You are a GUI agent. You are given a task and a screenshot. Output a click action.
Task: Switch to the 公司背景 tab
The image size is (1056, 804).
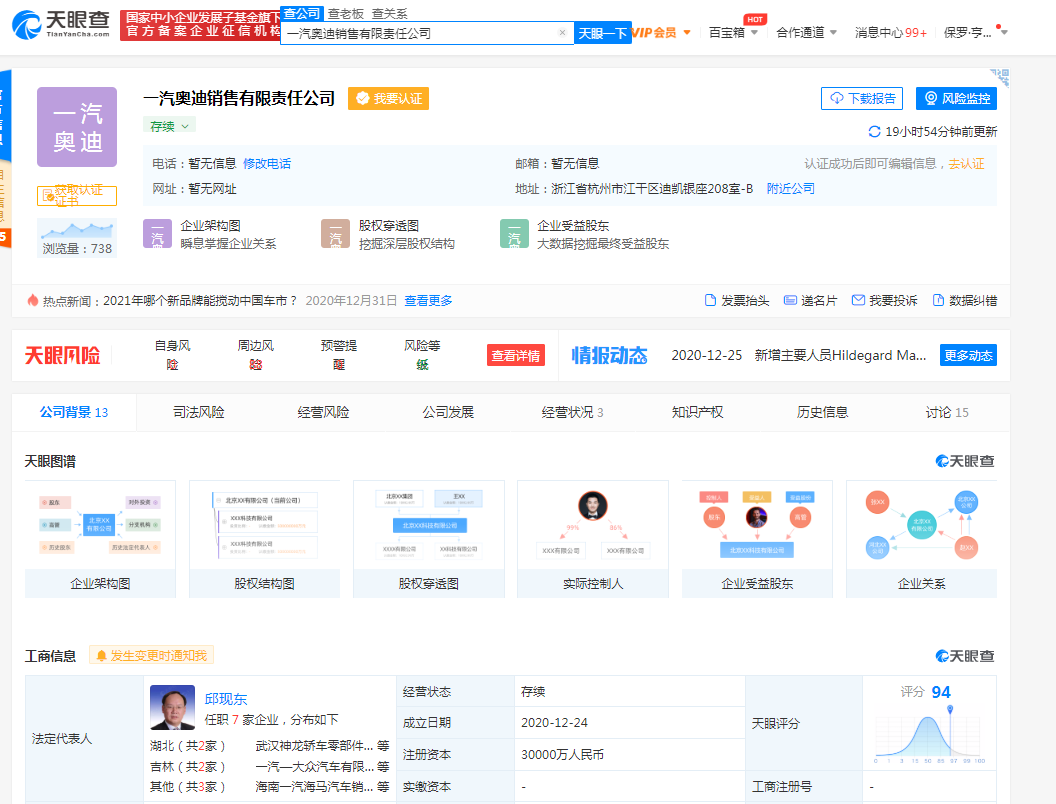(x=73, y=412)
